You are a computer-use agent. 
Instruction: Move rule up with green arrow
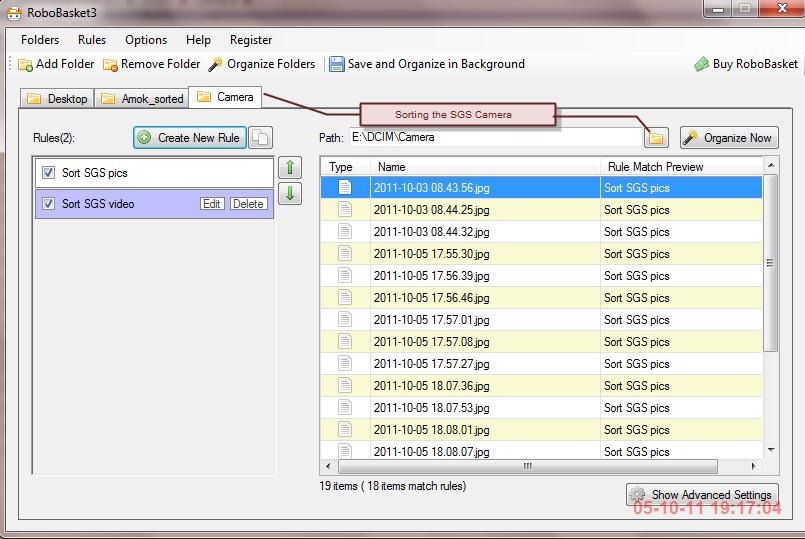290,167
